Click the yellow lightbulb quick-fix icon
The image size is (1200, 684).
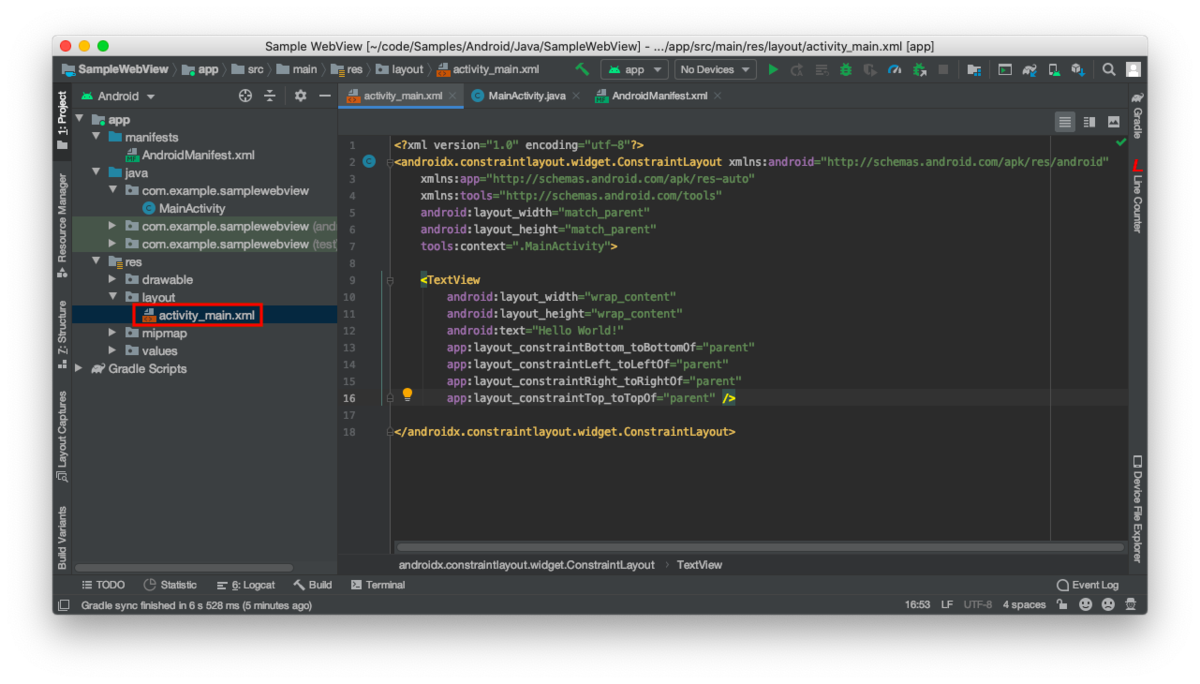(407, 396)
